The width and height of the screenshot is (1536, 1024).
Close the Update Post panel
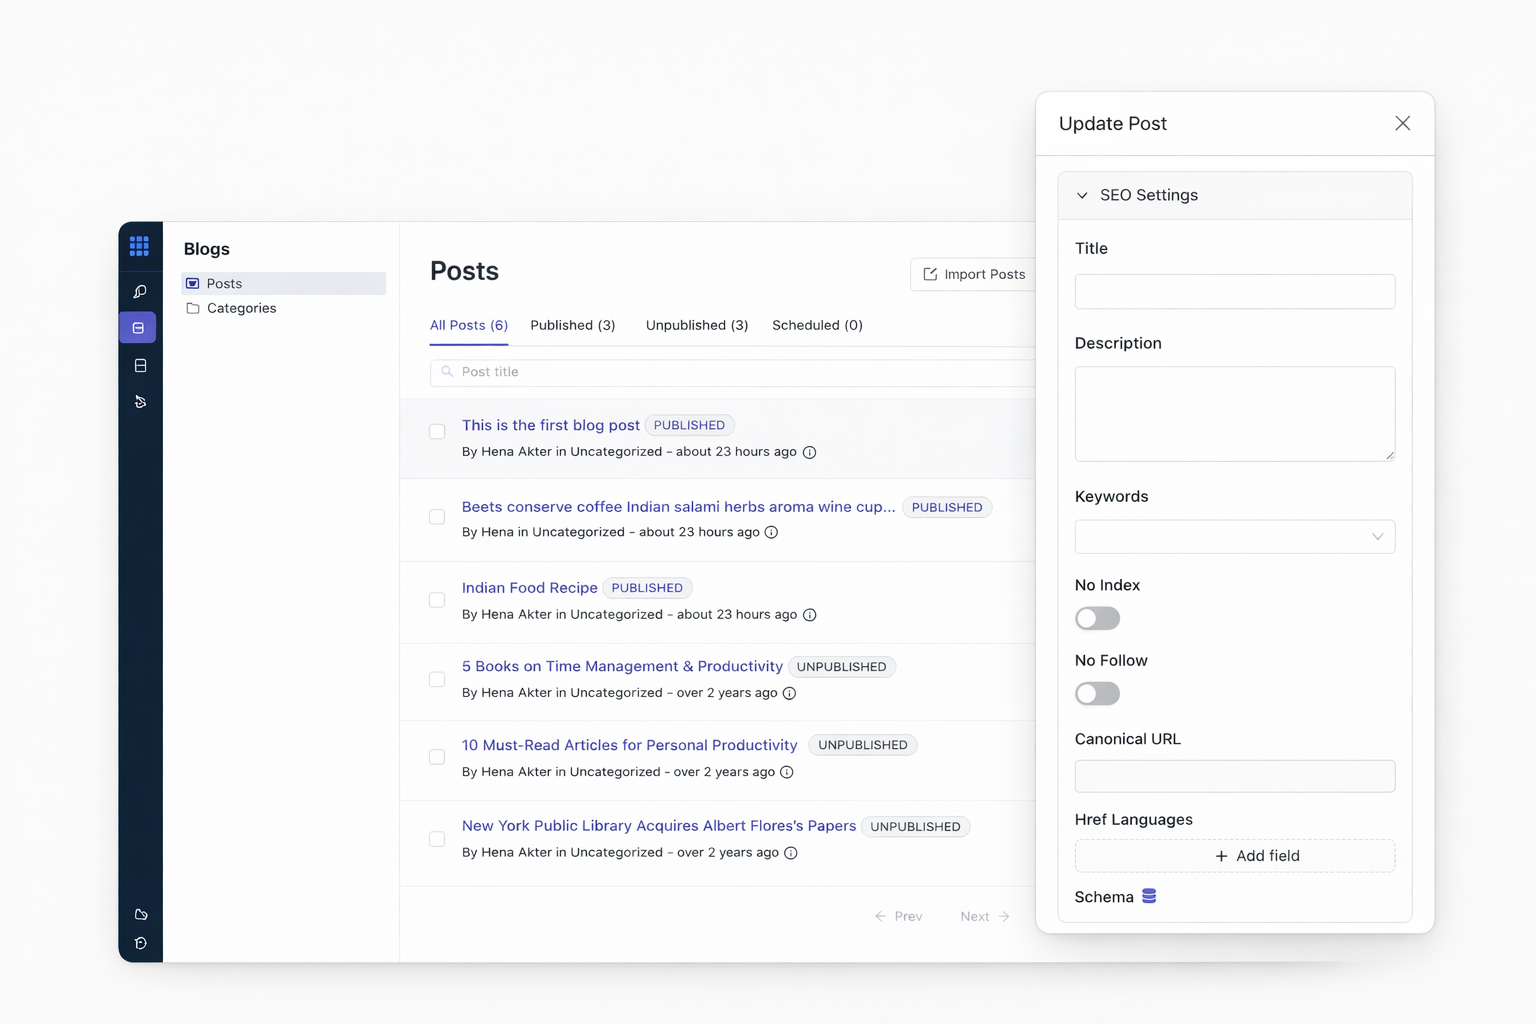[1402, 123]
